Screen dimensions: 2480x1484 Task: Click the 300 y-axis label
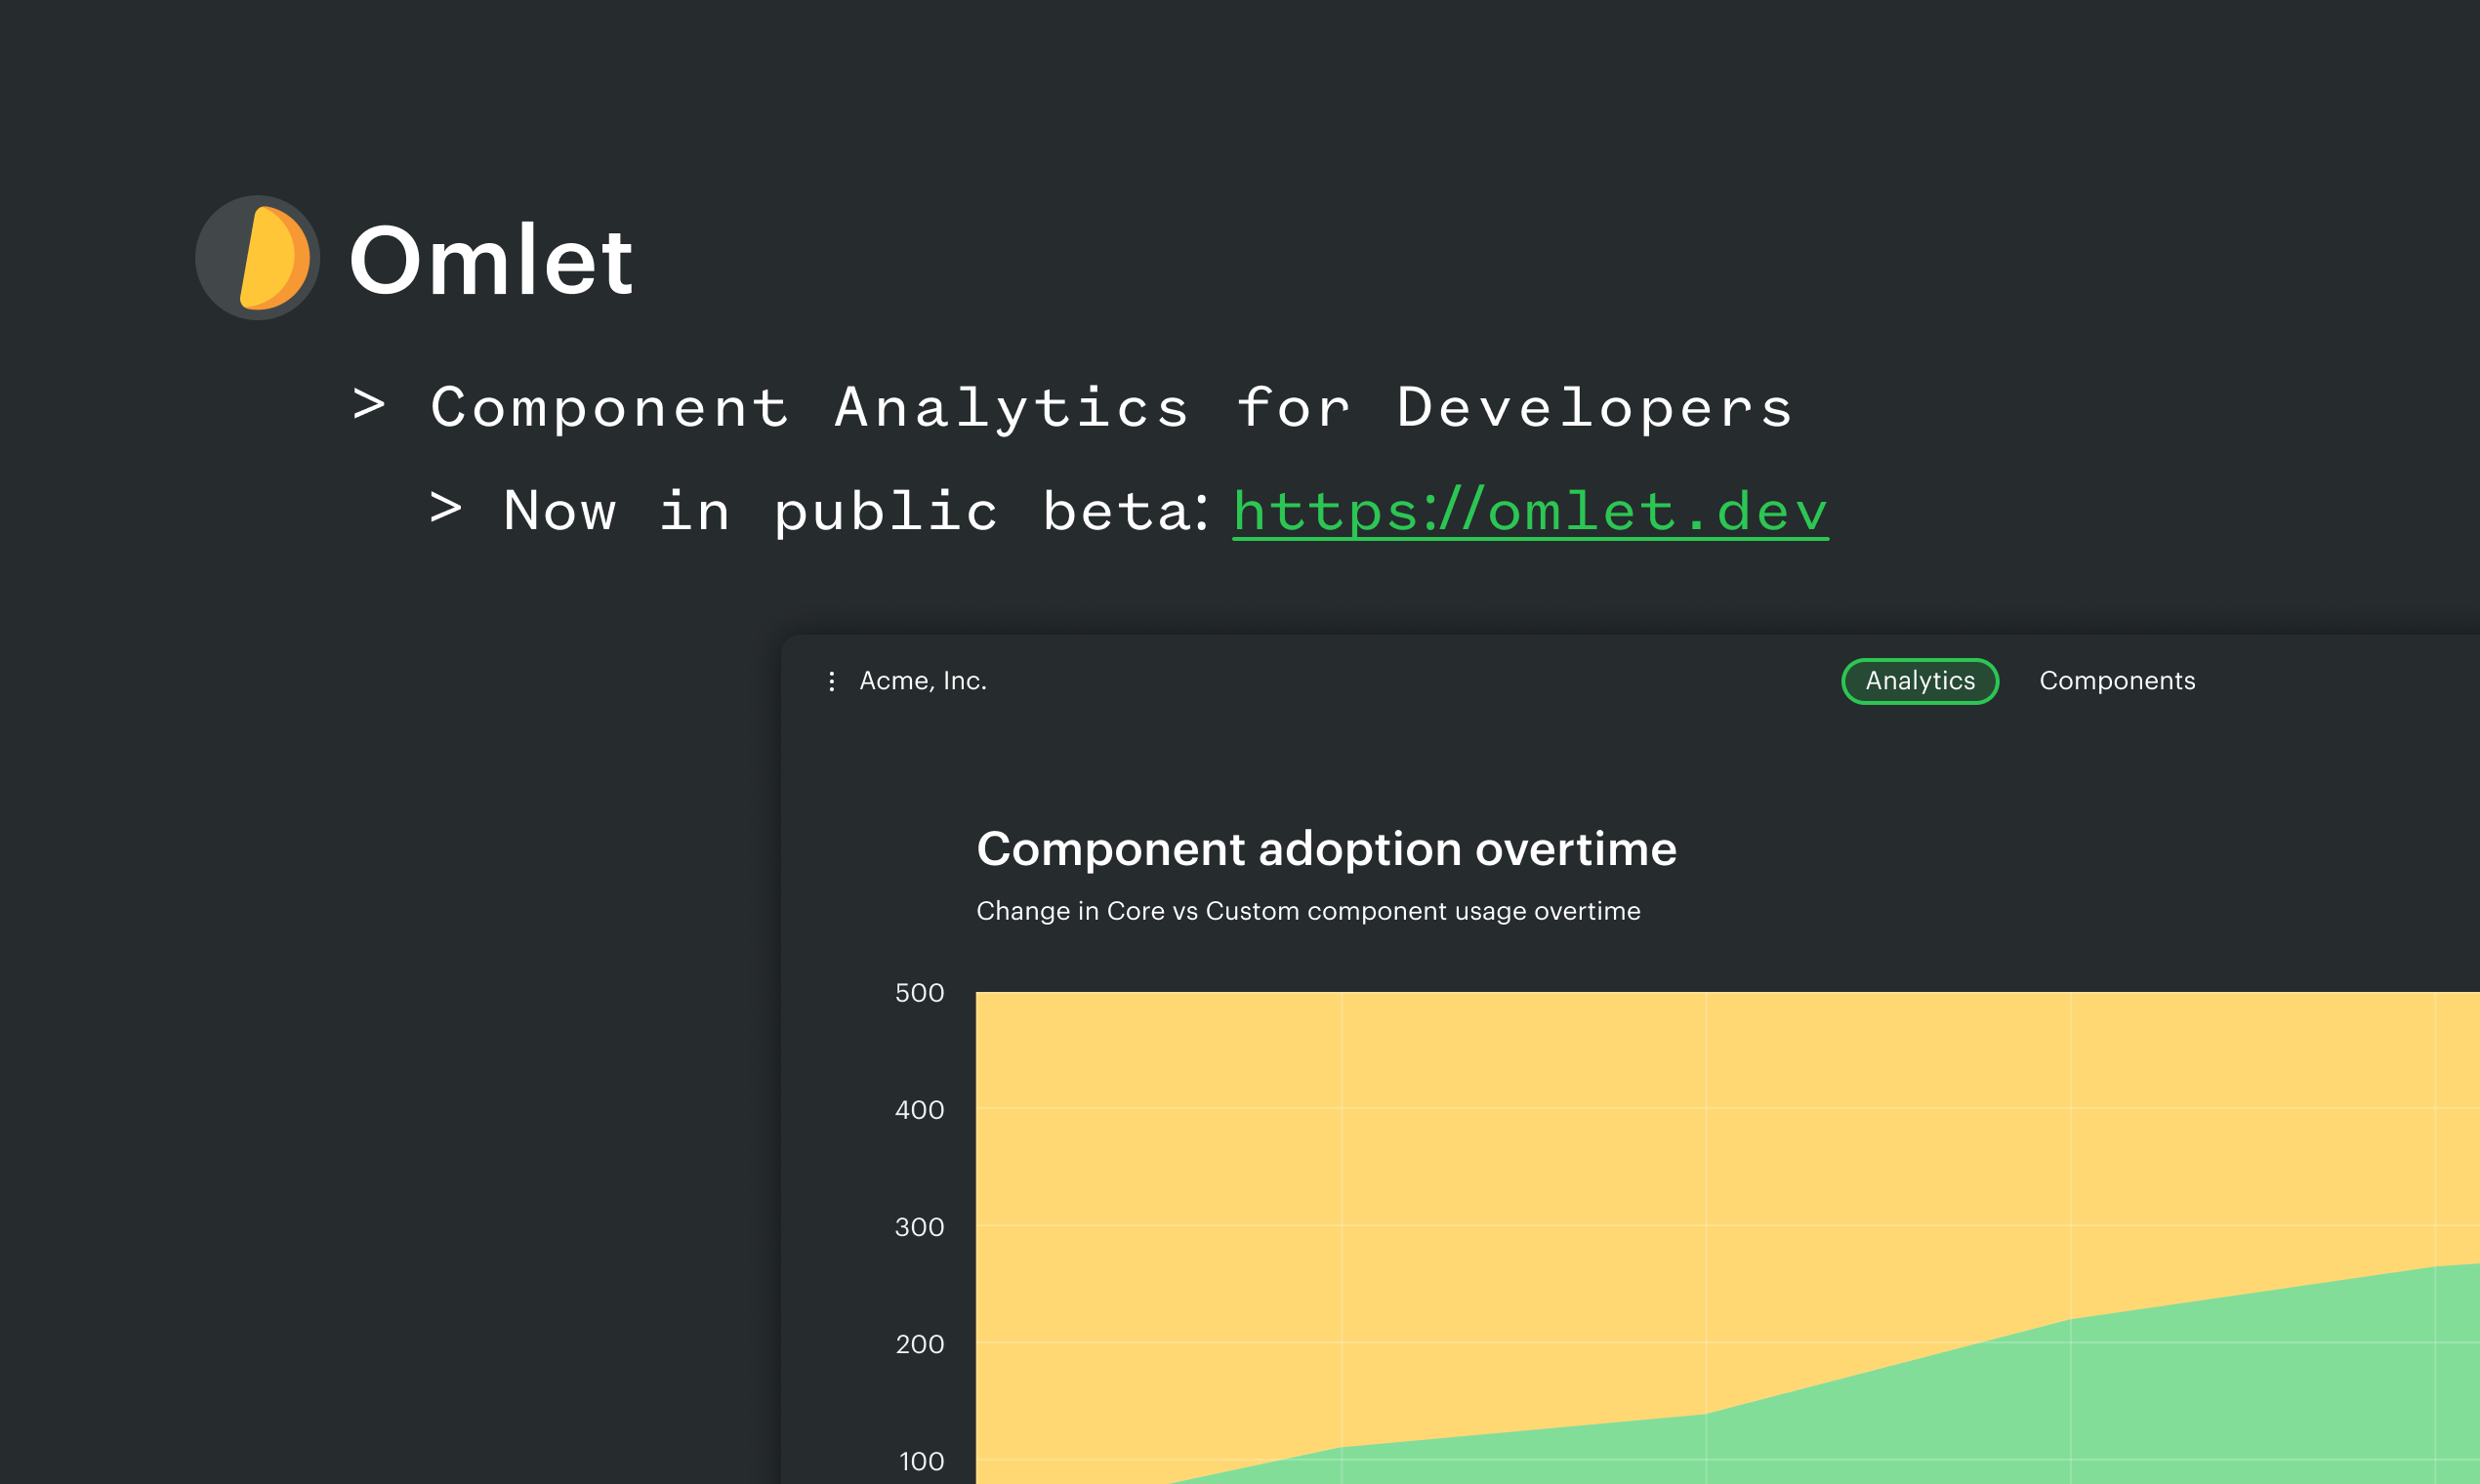[919, 1227]
